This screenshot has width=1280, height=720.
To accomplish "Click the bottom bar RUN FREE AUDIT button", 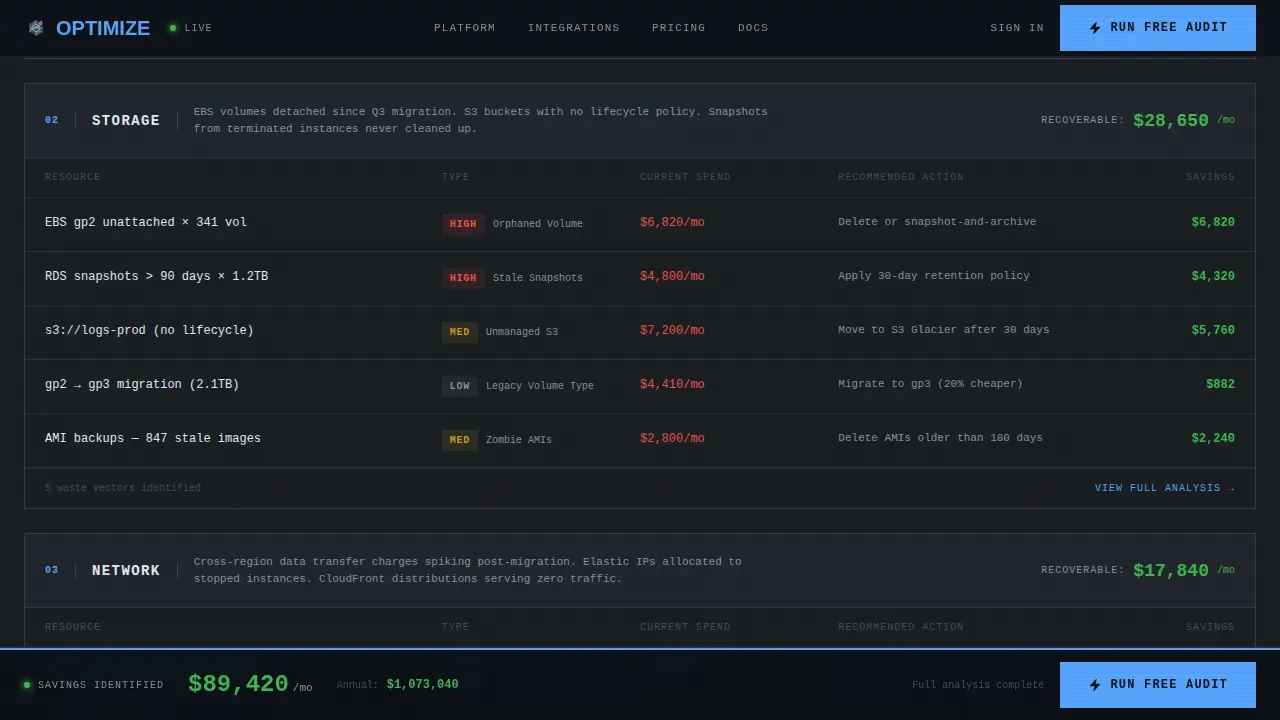I will point(1158,685).
